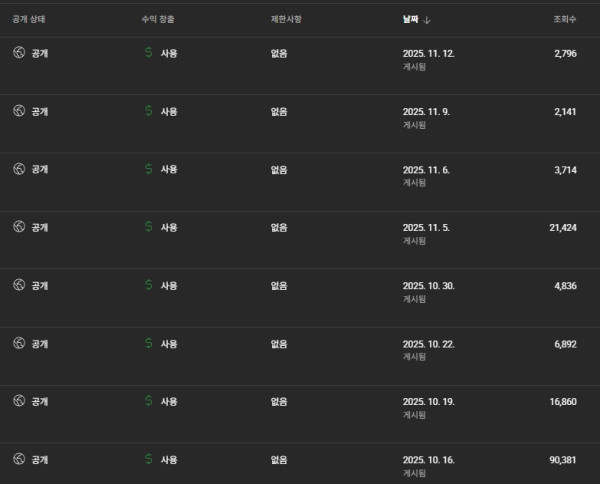Sort by the 날짜 column header

(410, 19)
